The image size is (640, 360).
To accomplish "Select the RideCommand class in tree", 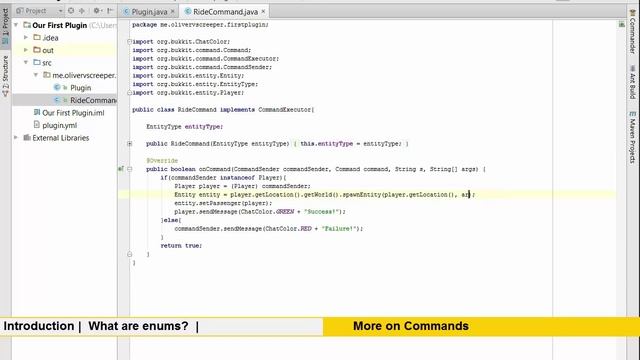I will point(93,100).
